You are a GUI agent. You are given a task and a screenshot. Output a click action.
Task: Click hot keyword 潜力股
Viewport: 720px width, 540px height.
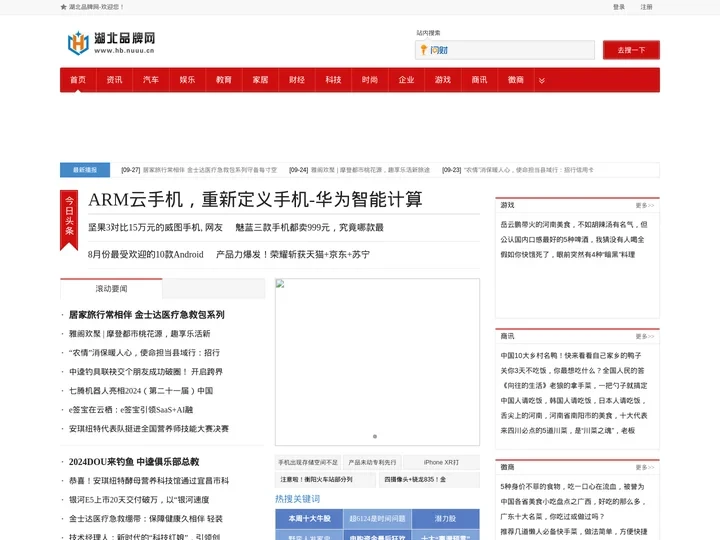click(445, 518)
